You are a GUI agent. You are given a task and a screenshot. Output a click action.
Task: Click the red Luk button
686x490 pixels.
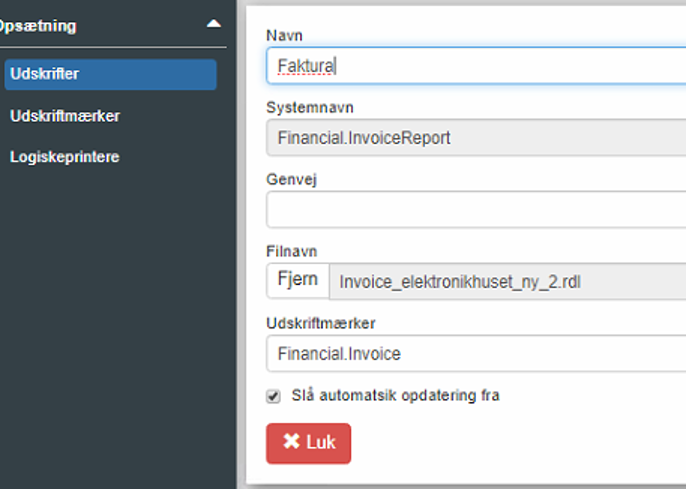tap(308, 442)
